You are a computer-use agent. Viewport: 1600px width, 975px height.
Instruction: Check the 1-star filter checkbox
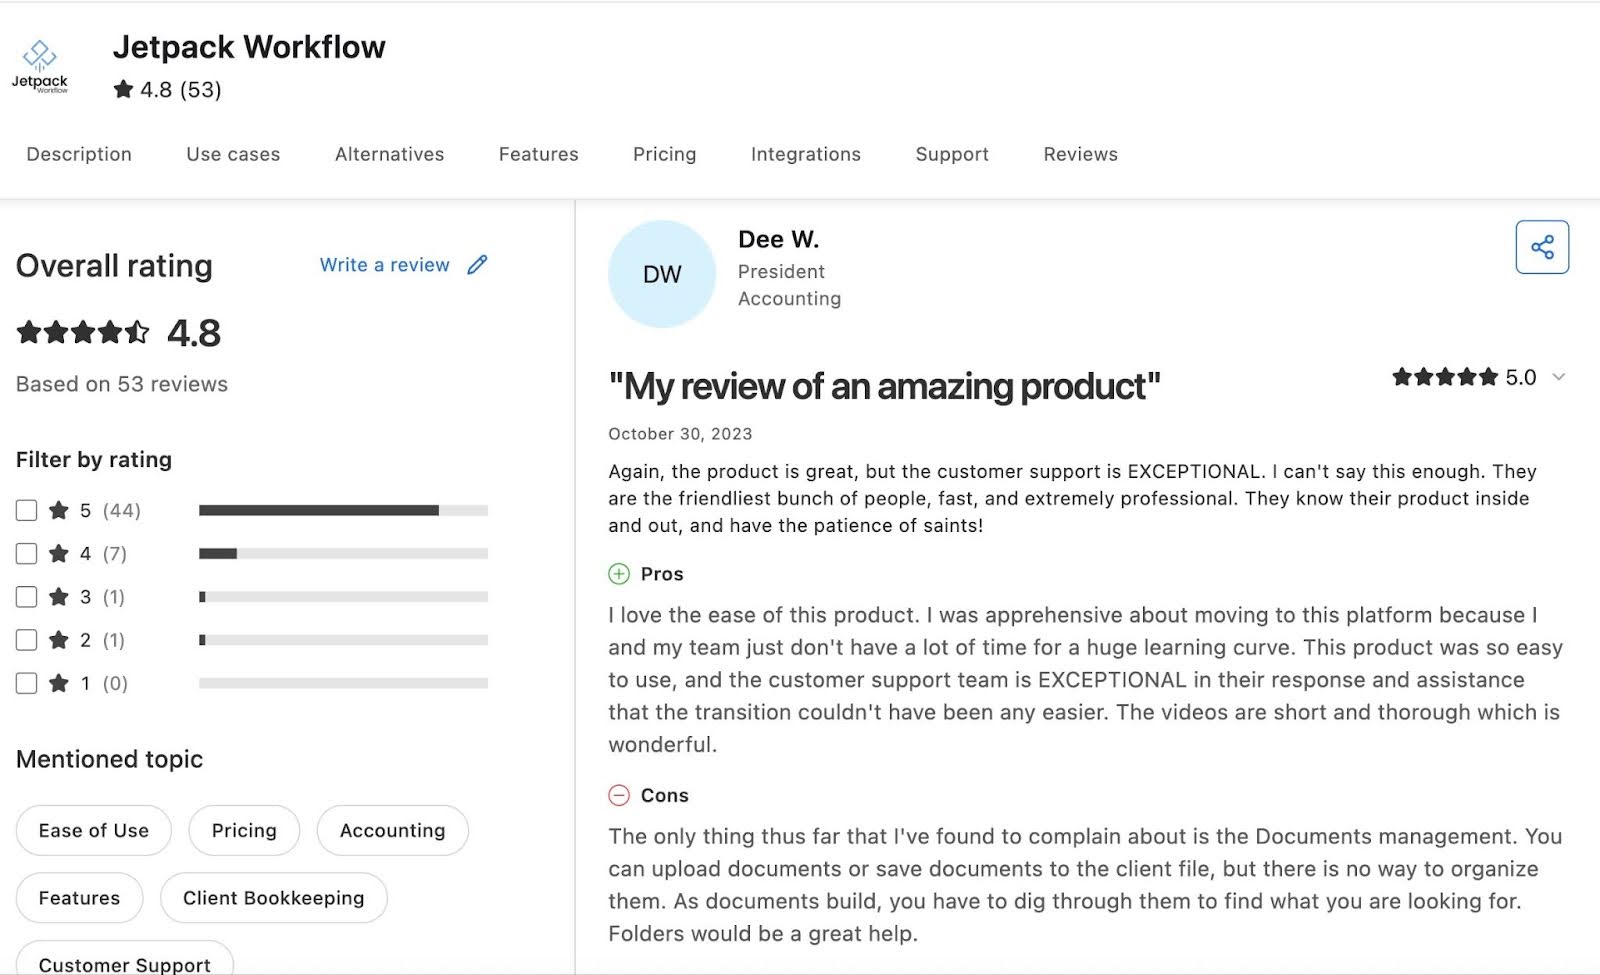(26, 683)
